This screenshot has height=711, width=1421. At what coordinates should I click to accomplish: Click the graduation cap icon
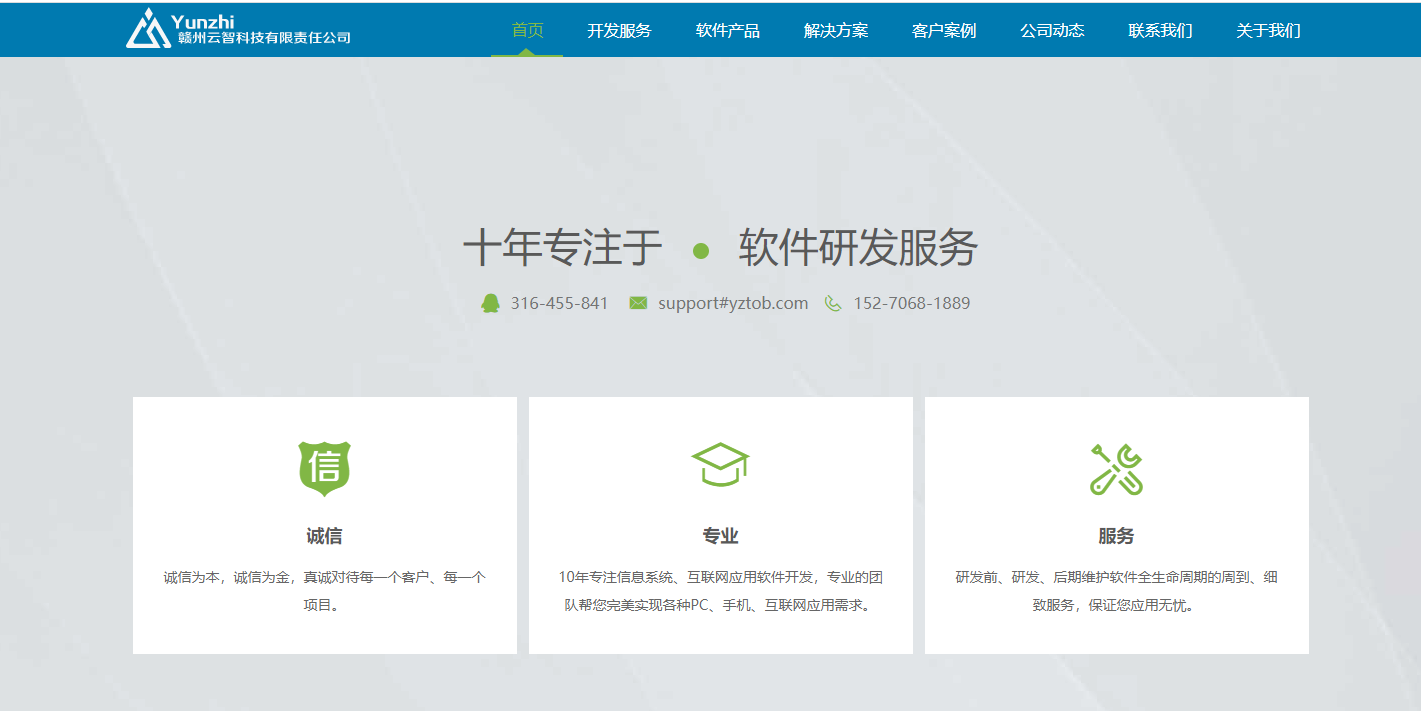coord(720,465)
